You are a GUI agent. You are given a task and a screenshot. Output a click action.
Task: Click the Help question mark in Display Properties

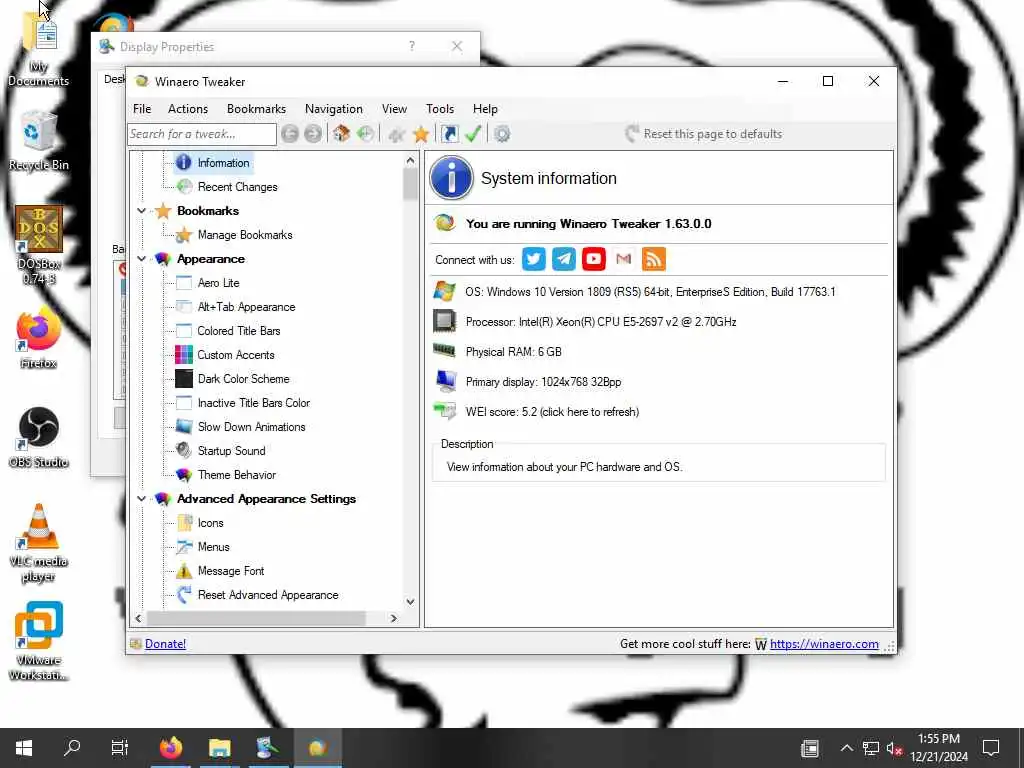(411, 46)
